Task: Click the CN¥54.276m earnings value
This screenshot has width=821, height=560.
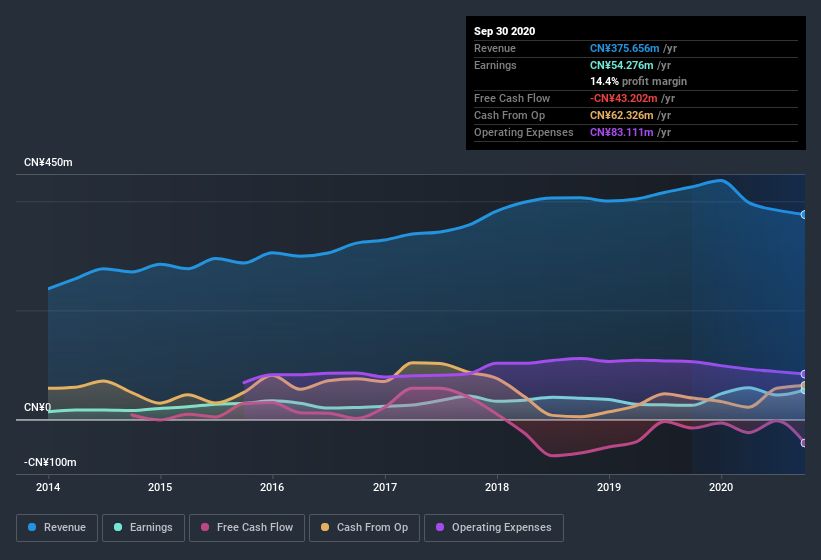Action: [x=622, y=65]
